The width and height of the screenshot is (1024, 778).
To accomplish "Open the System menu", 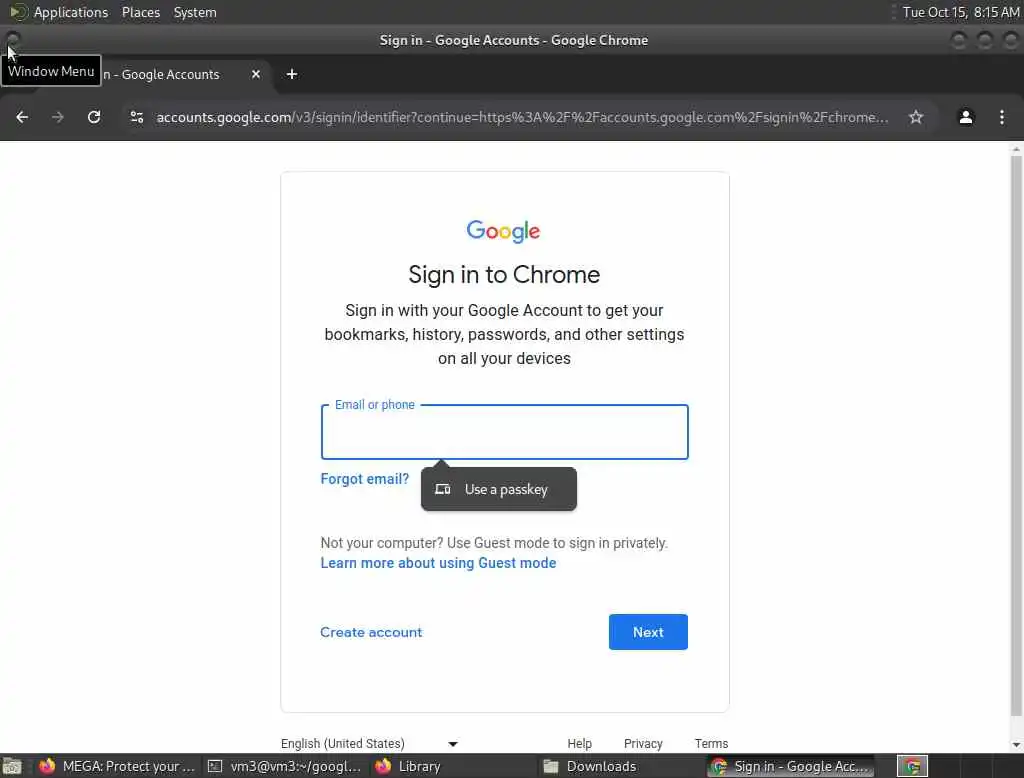I will pyautogui.click(x=195, y=12).
